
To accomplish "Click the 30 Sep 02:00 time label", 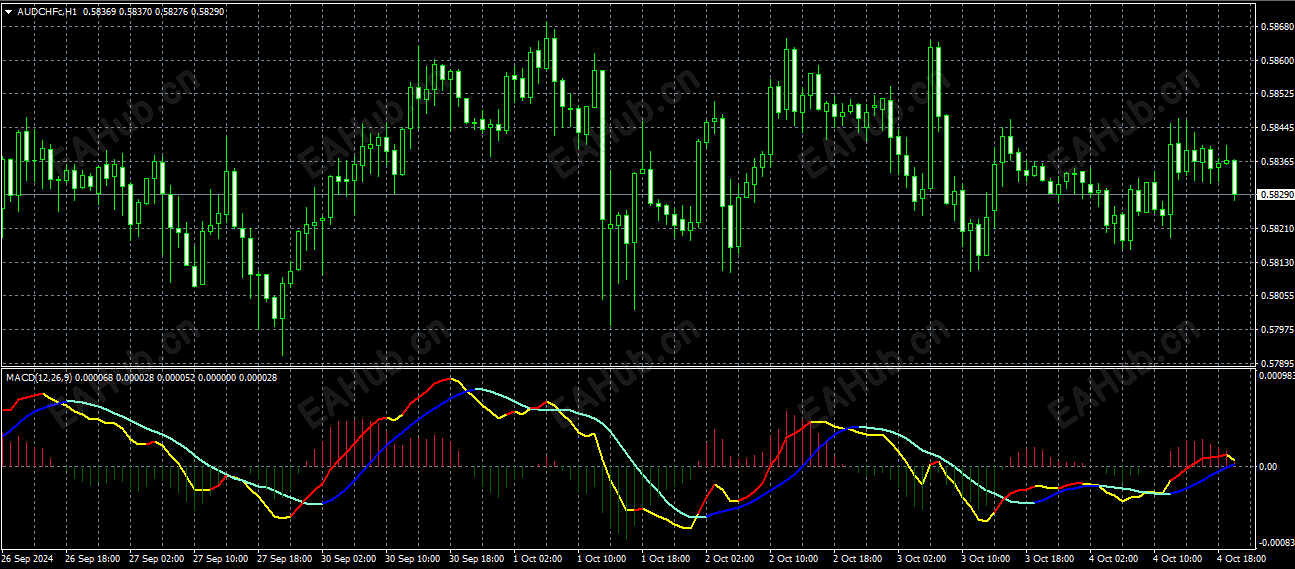I will click(x=347, y=558).
